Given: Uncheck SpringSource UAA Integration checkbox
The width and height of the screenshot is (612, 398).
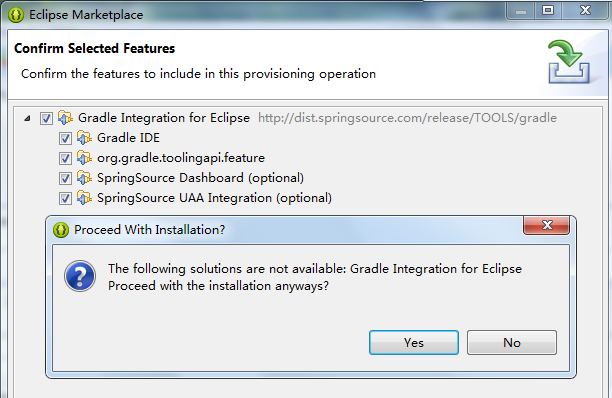Looking at the screenshot, I should point(65,198).
